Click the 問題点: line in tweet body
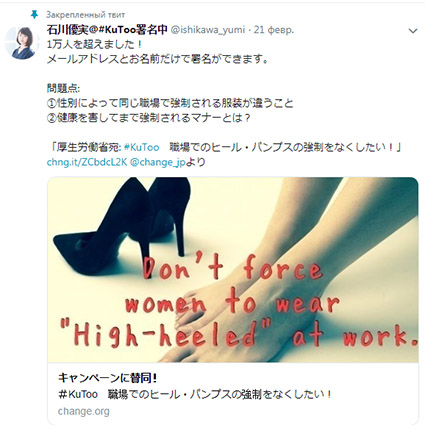The height and width of the screenshot is (425, 425). click(x=63, y=89)
